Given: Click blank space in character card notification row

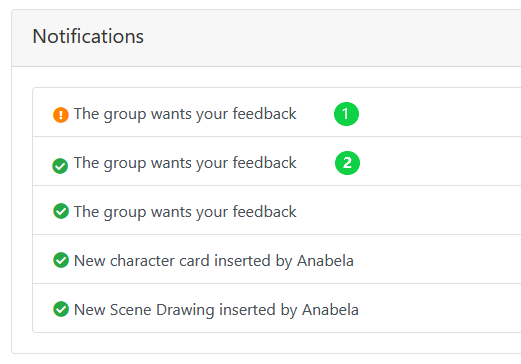Looking at the screenshot, I should (x=437, y=259).
